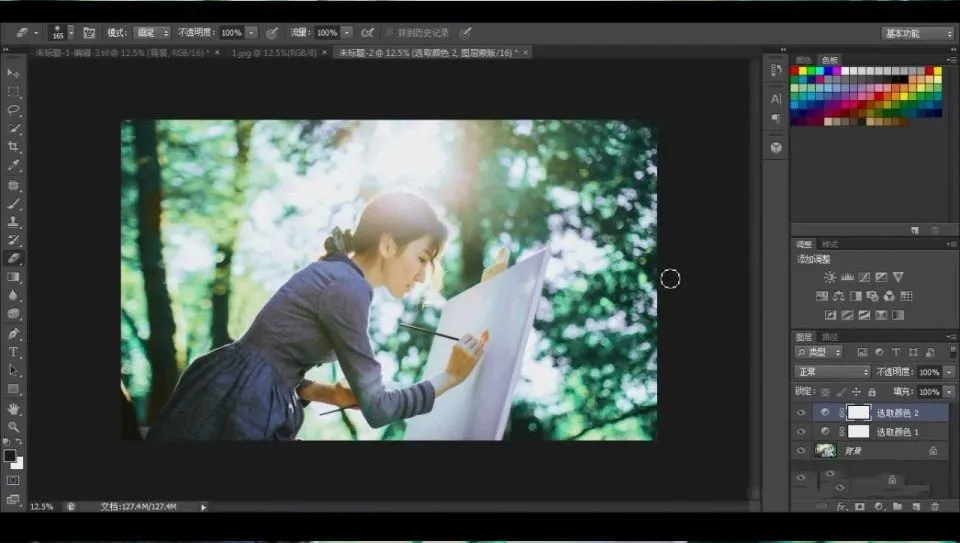This screenshot has height=543, width=960.
Task: Select the Lasso tool
Action: 13,110
